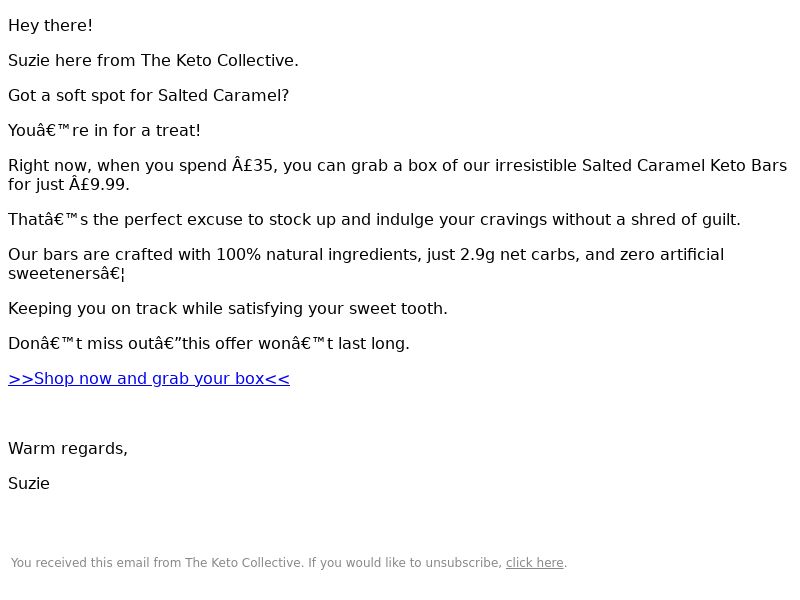
Task: Open the 'Shop now and grab your box' link
Action: [149, 379]
